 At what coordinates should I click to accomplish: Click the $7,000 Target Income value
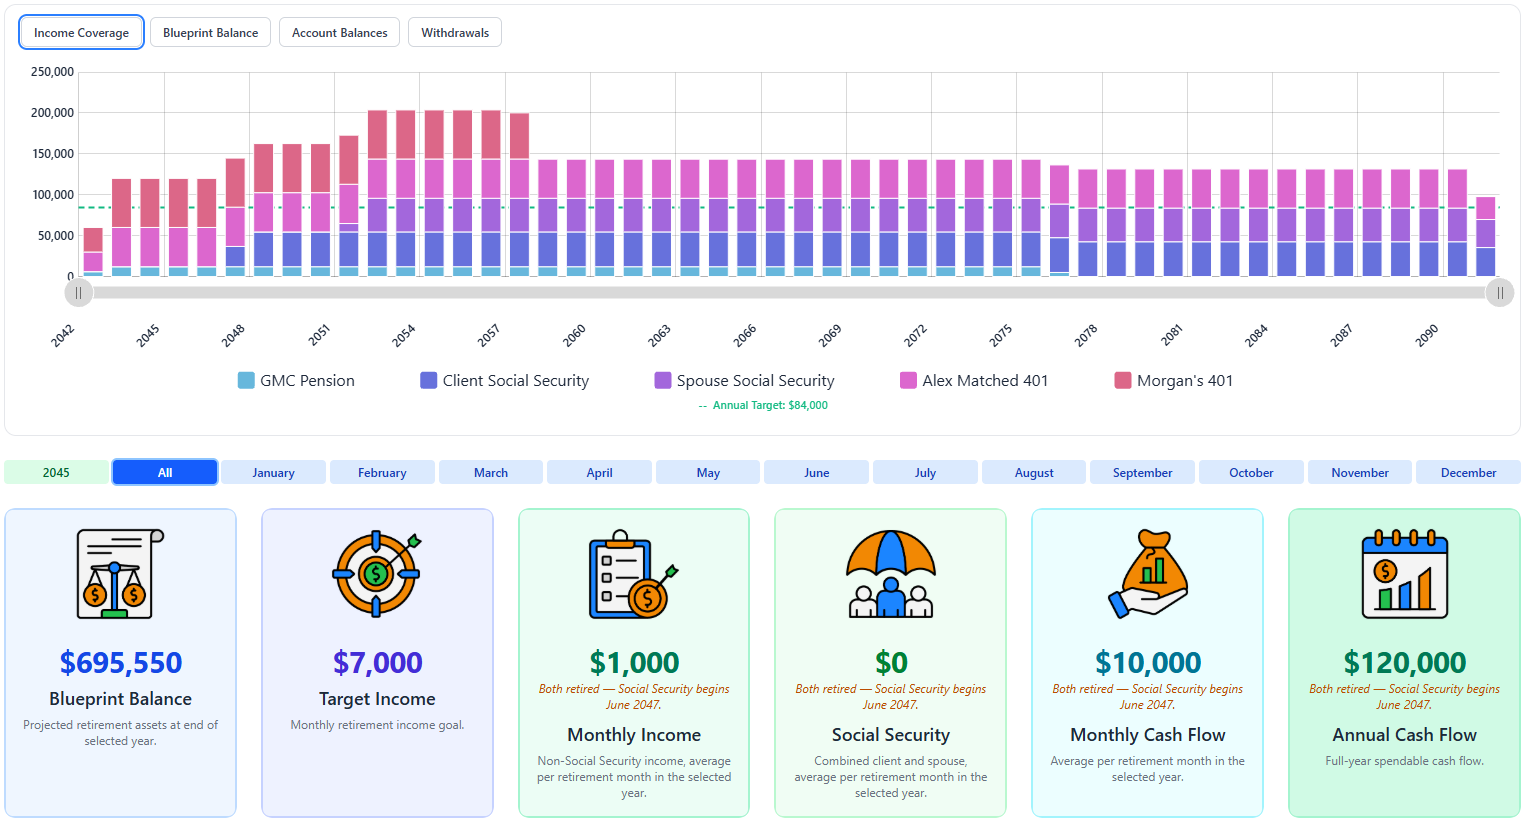[377, 662]
